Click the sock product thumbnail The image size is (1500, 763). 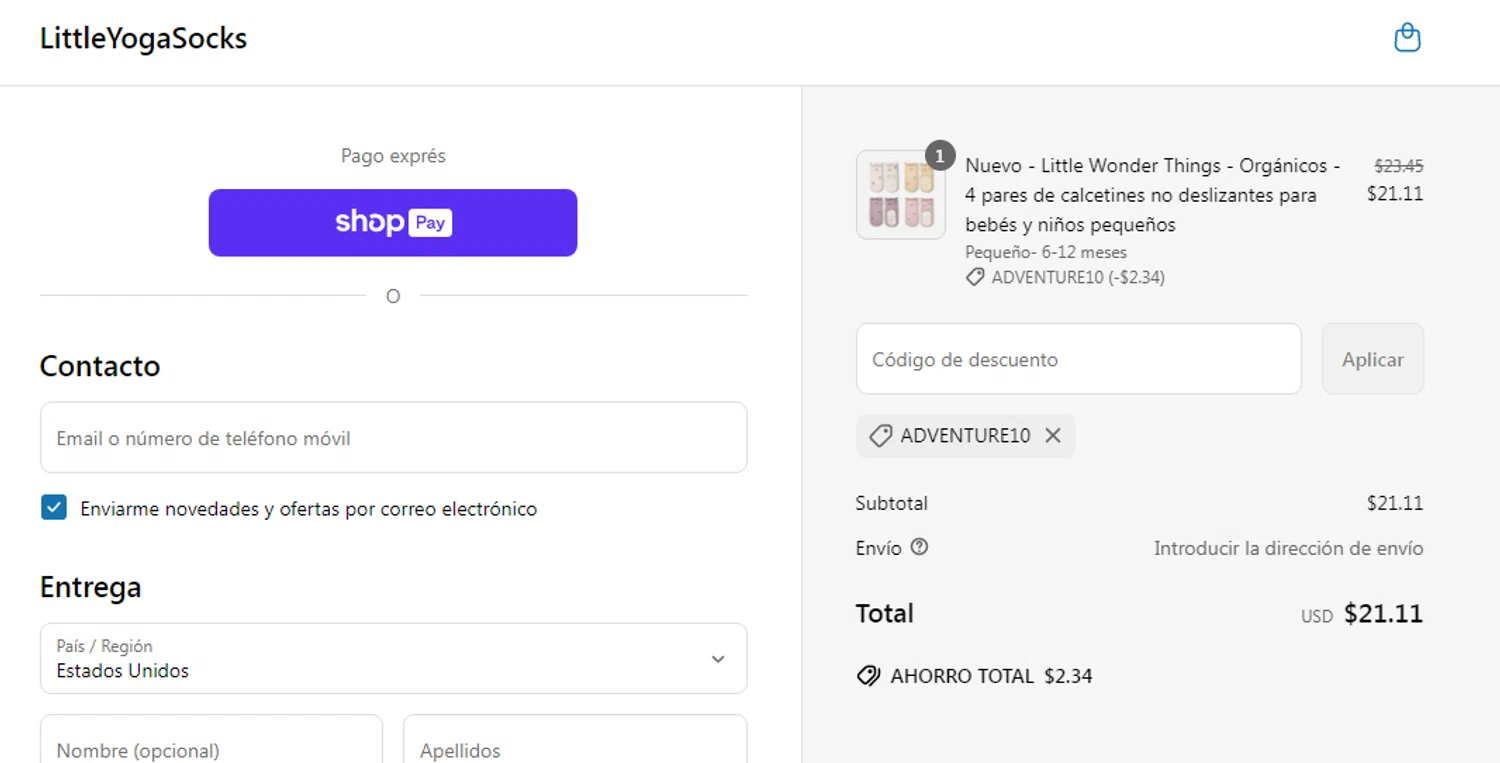[901, 195]
